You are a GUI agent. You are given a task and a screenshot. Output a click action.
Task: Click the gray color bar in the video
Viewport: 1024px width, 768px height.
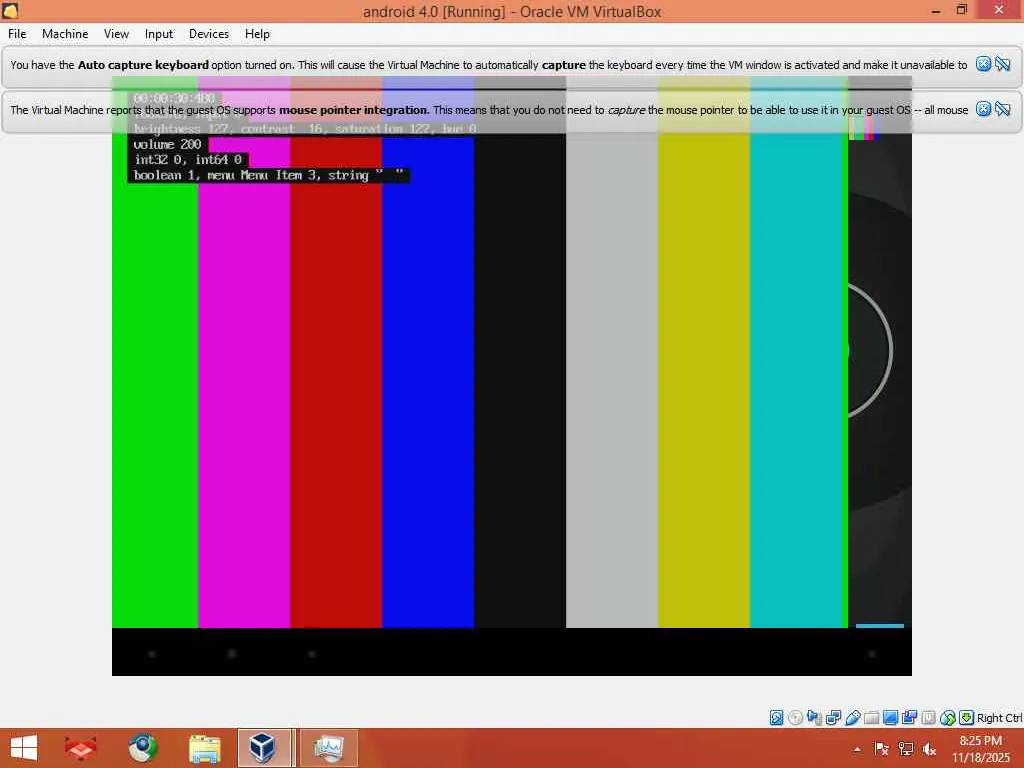point(612,379)
